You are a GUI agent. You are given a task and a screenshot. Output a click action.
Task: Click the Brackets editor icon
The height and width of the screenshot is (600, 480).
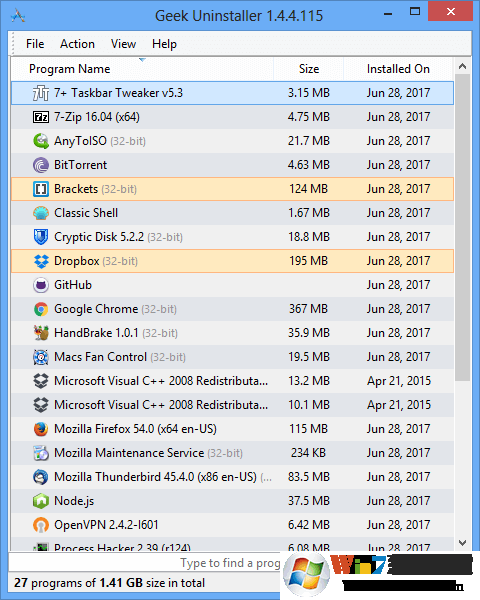click(x=41, y=189)
